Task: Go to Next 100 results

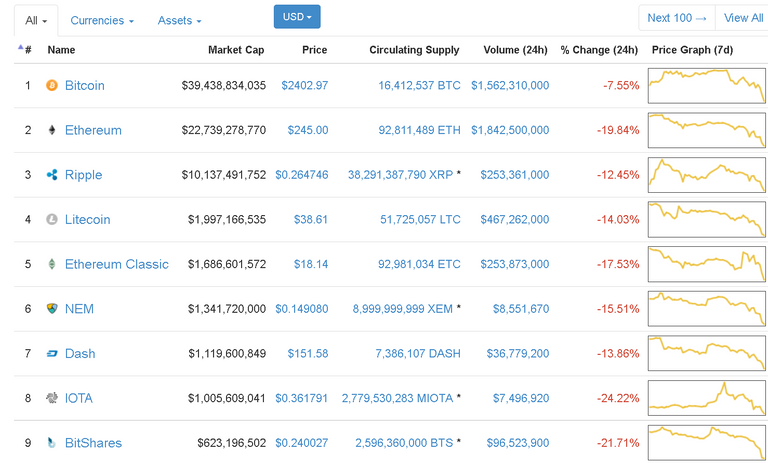Action: click(x=677, y=18)
